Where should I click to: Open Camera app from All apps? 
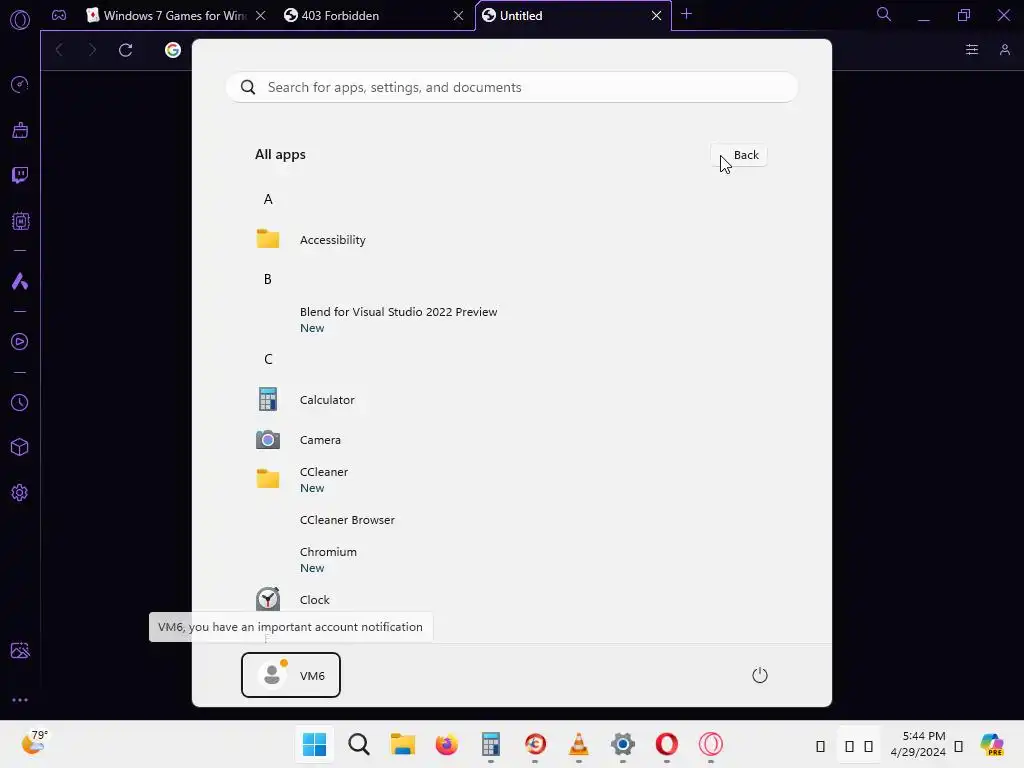point(512,440)
